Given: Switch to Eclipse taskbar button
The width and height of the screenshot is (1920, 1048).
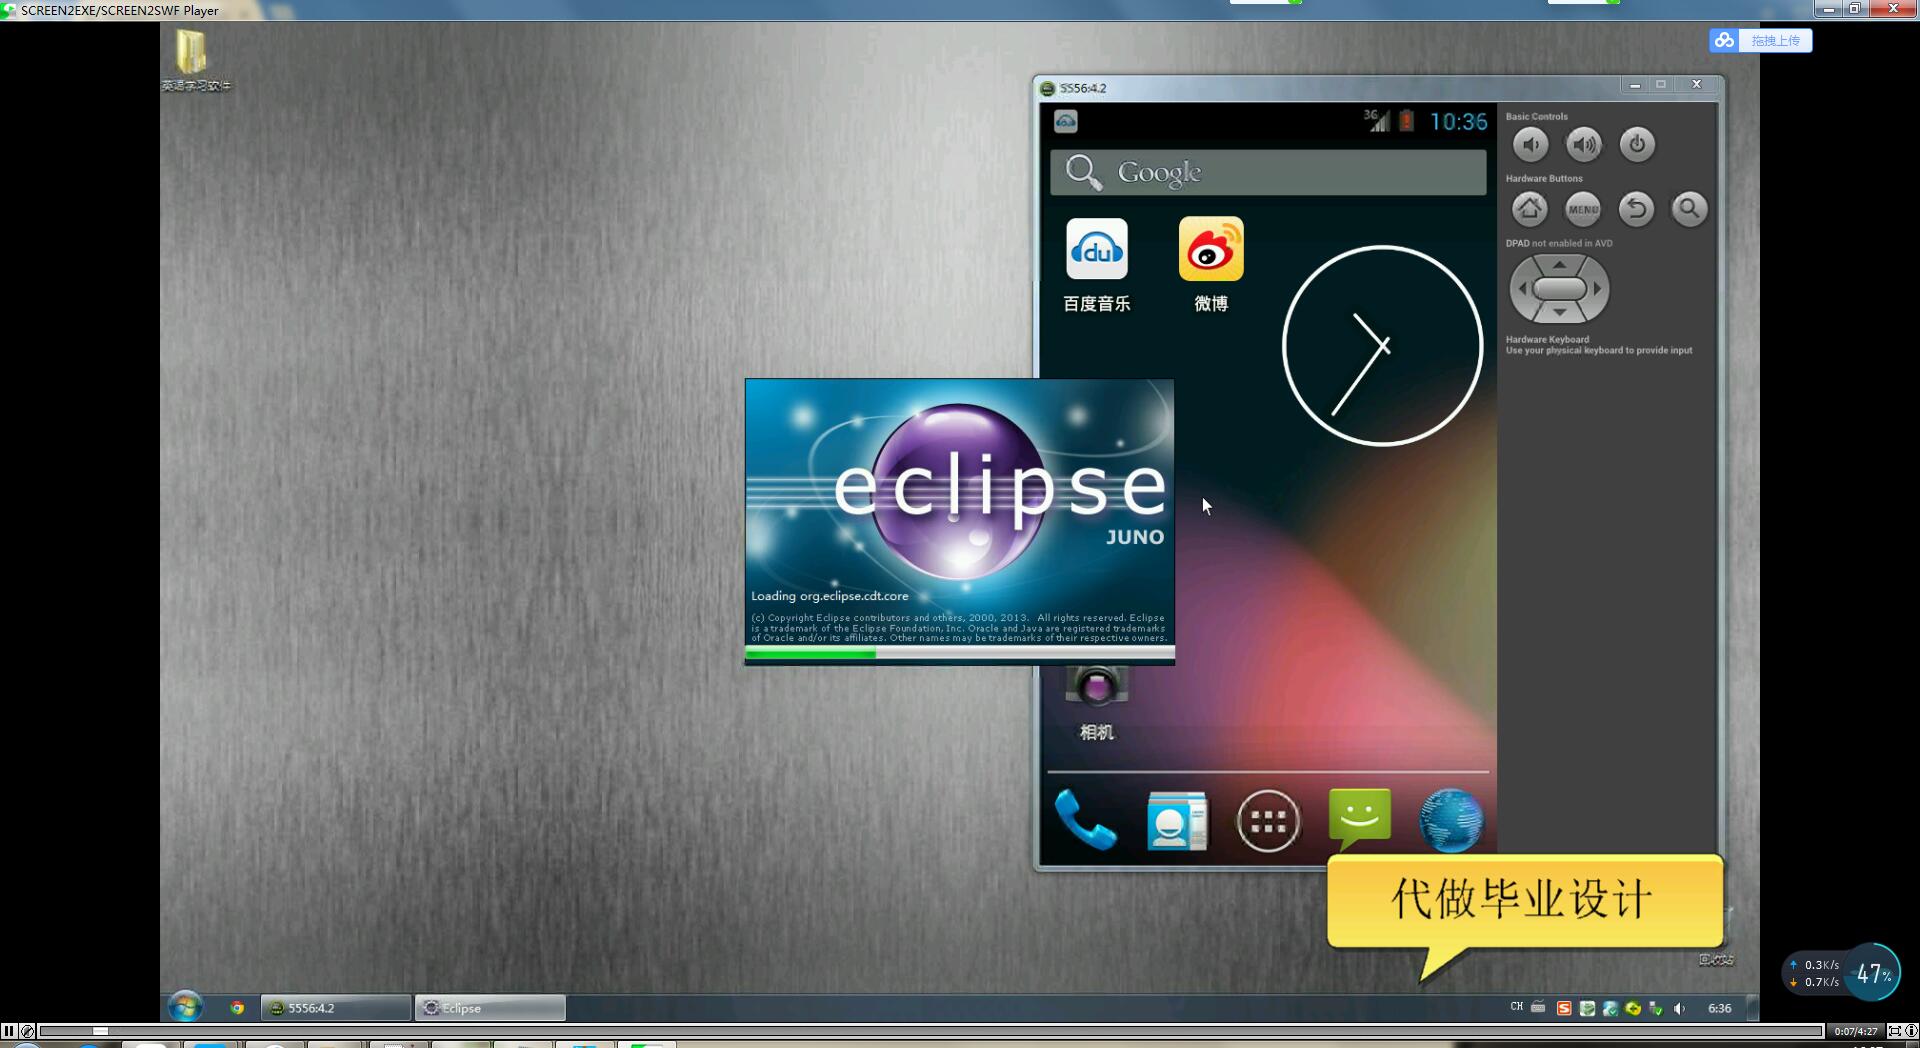Looking at the screenshot, I should point(490,1008).
